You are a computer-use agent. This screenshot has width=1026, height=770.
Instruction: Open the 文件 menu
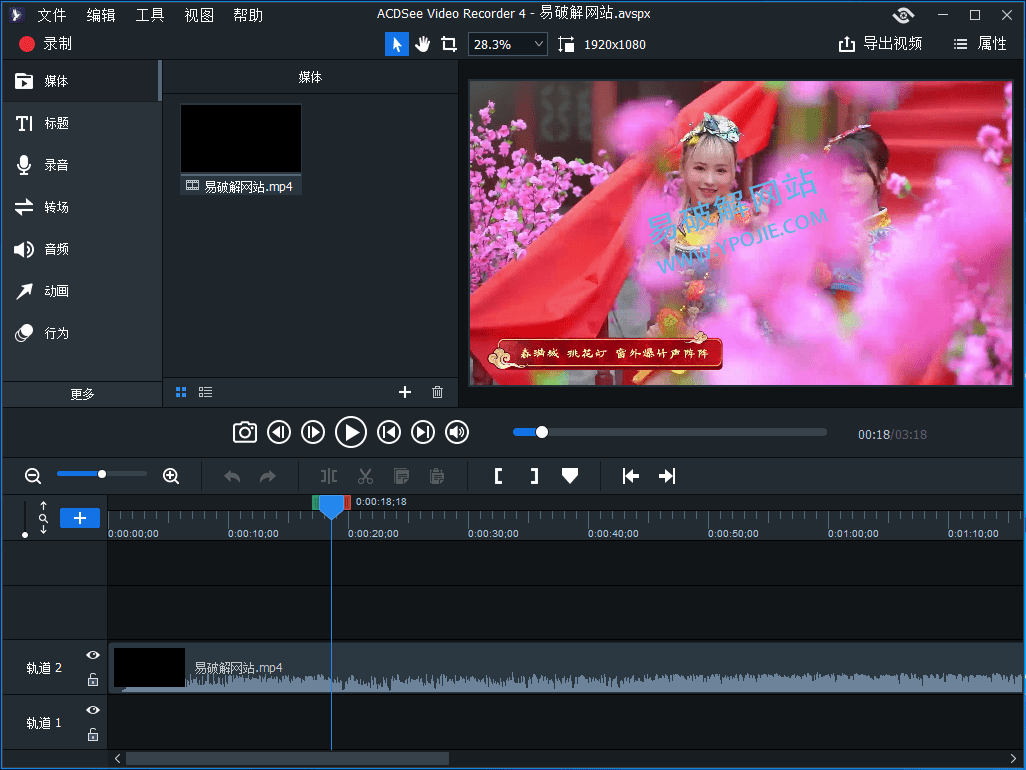coord(51,15)
